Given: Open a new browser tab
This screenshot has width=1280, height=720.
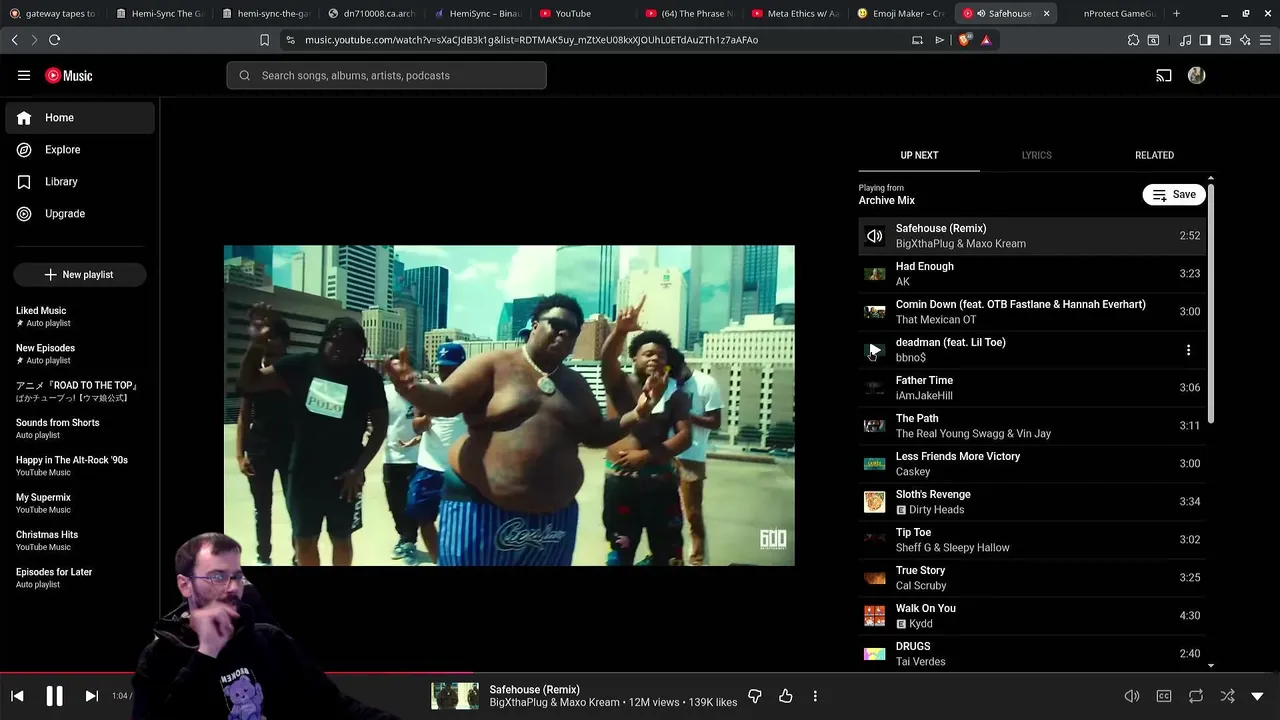Looking at the screenshot, I should click(x=1176, y=13).
